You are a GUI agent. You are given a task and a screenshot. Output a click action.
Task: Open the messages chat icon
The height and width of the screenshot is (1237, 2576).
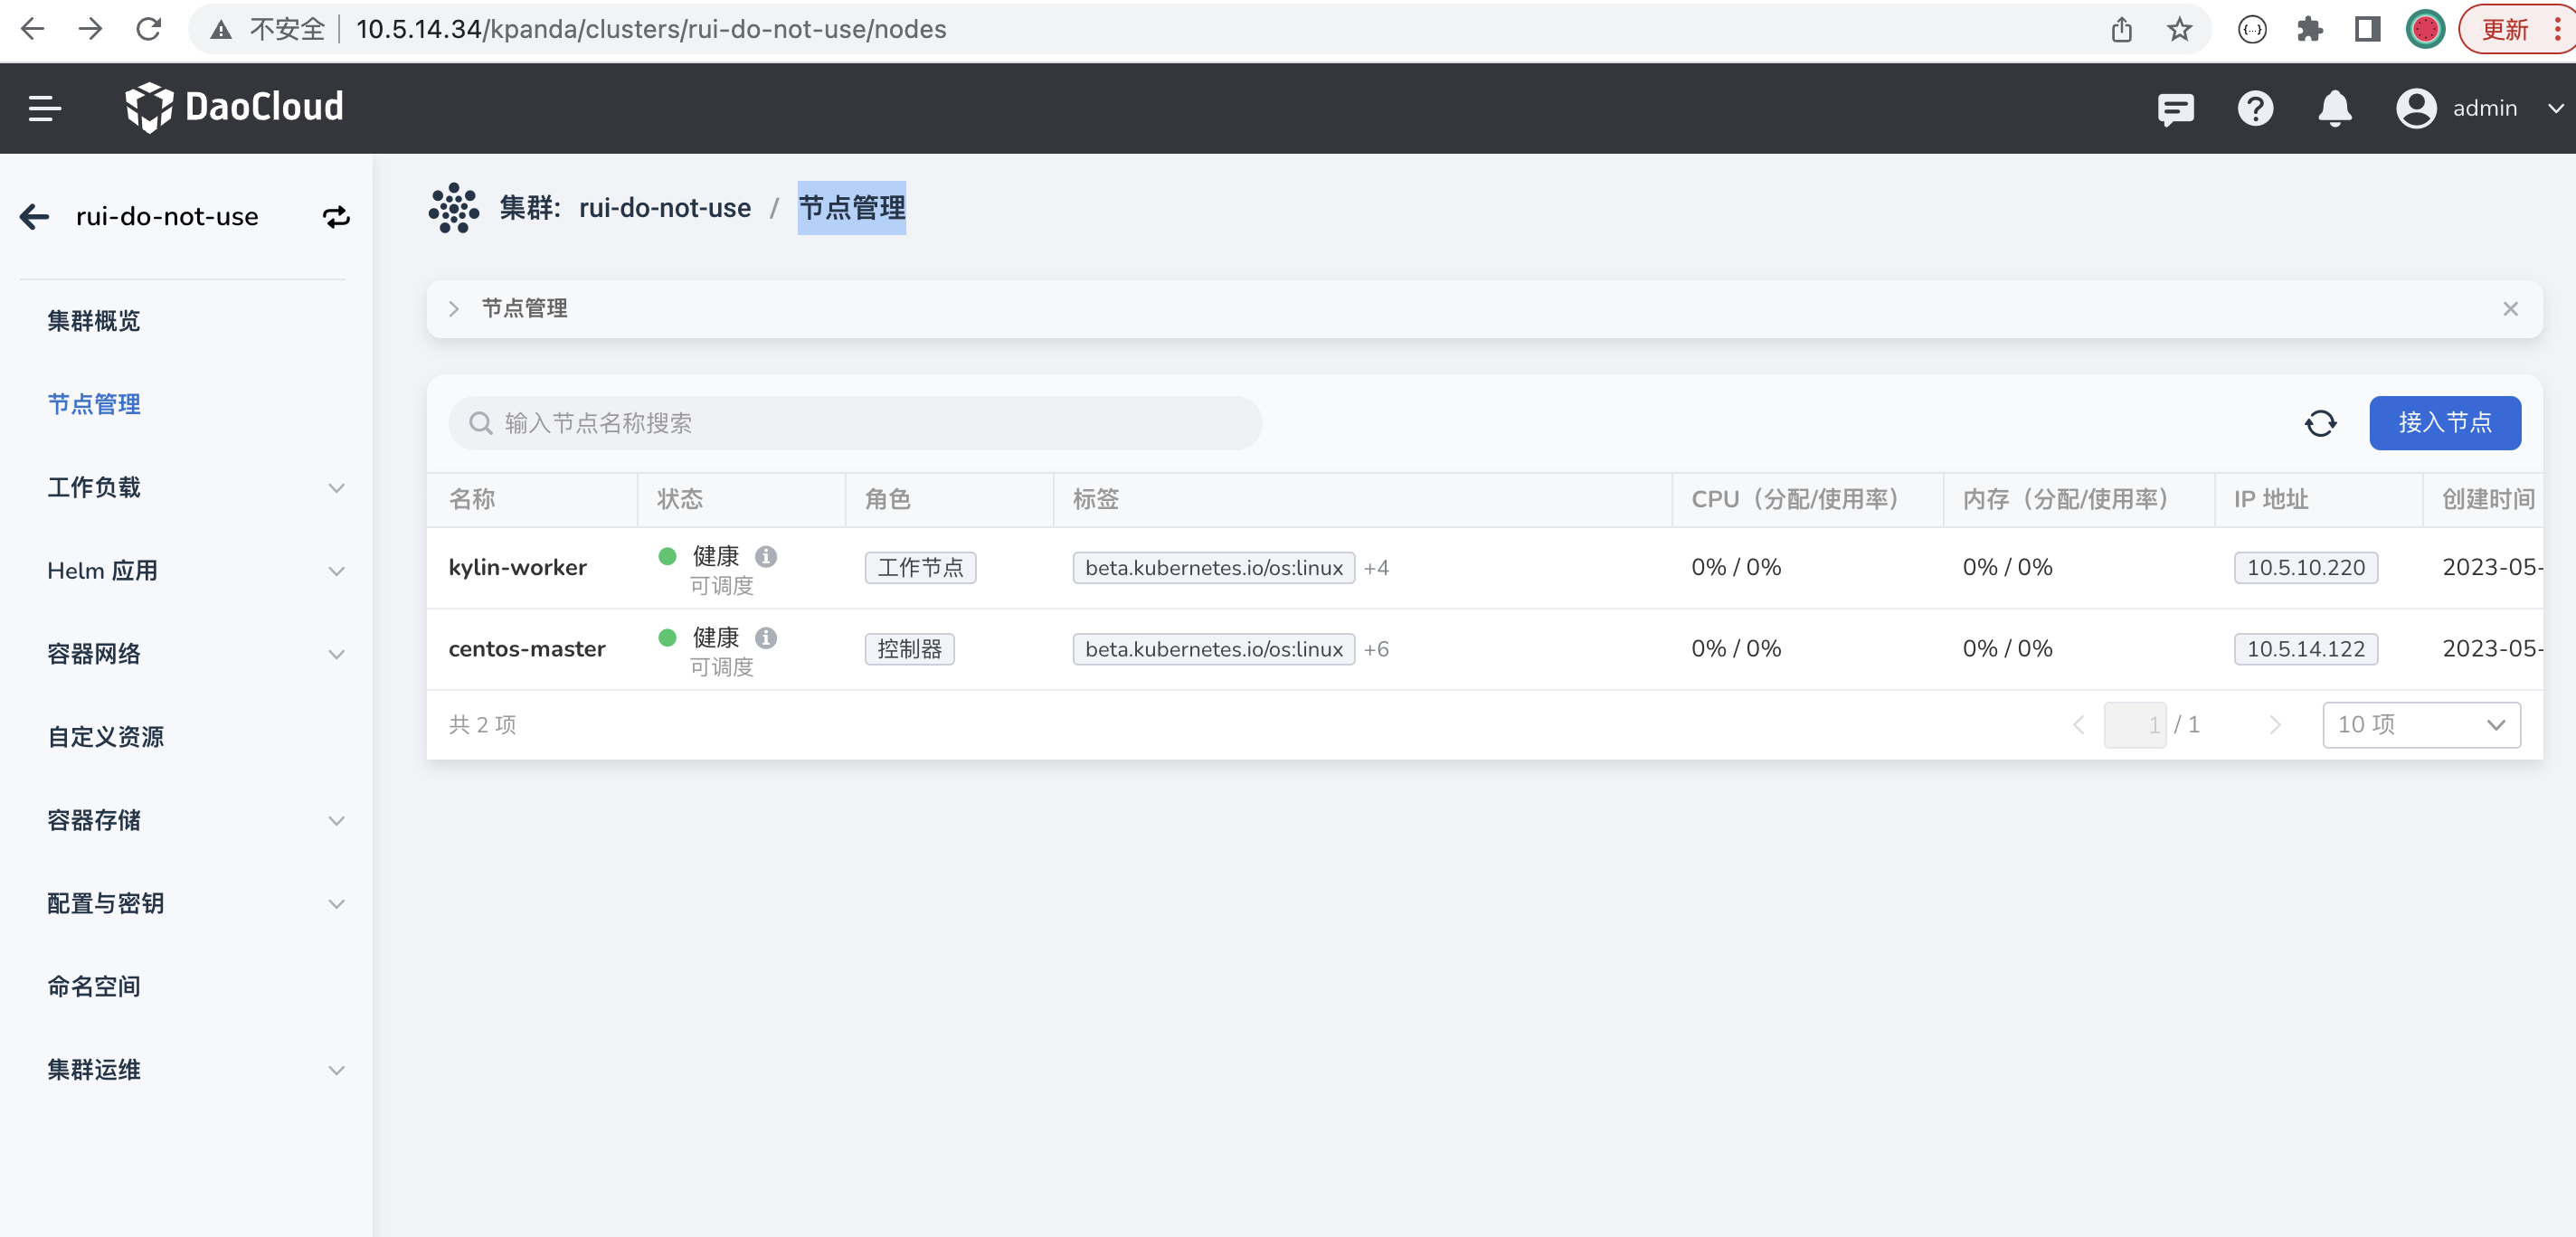click(2176, 108)
